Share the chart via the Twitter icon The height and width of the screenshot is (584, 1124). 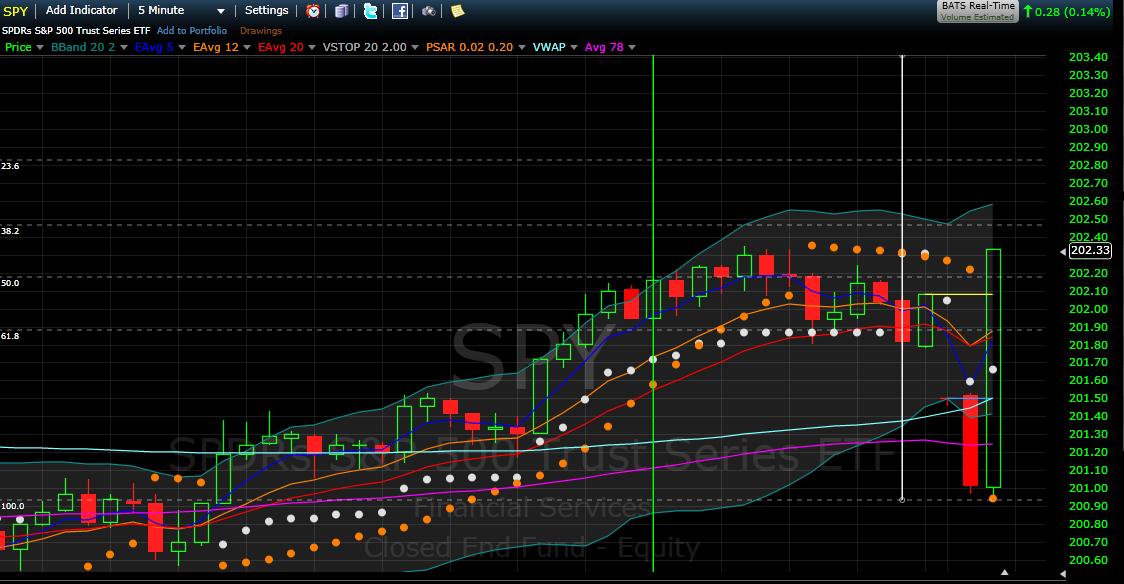(371, 11)
